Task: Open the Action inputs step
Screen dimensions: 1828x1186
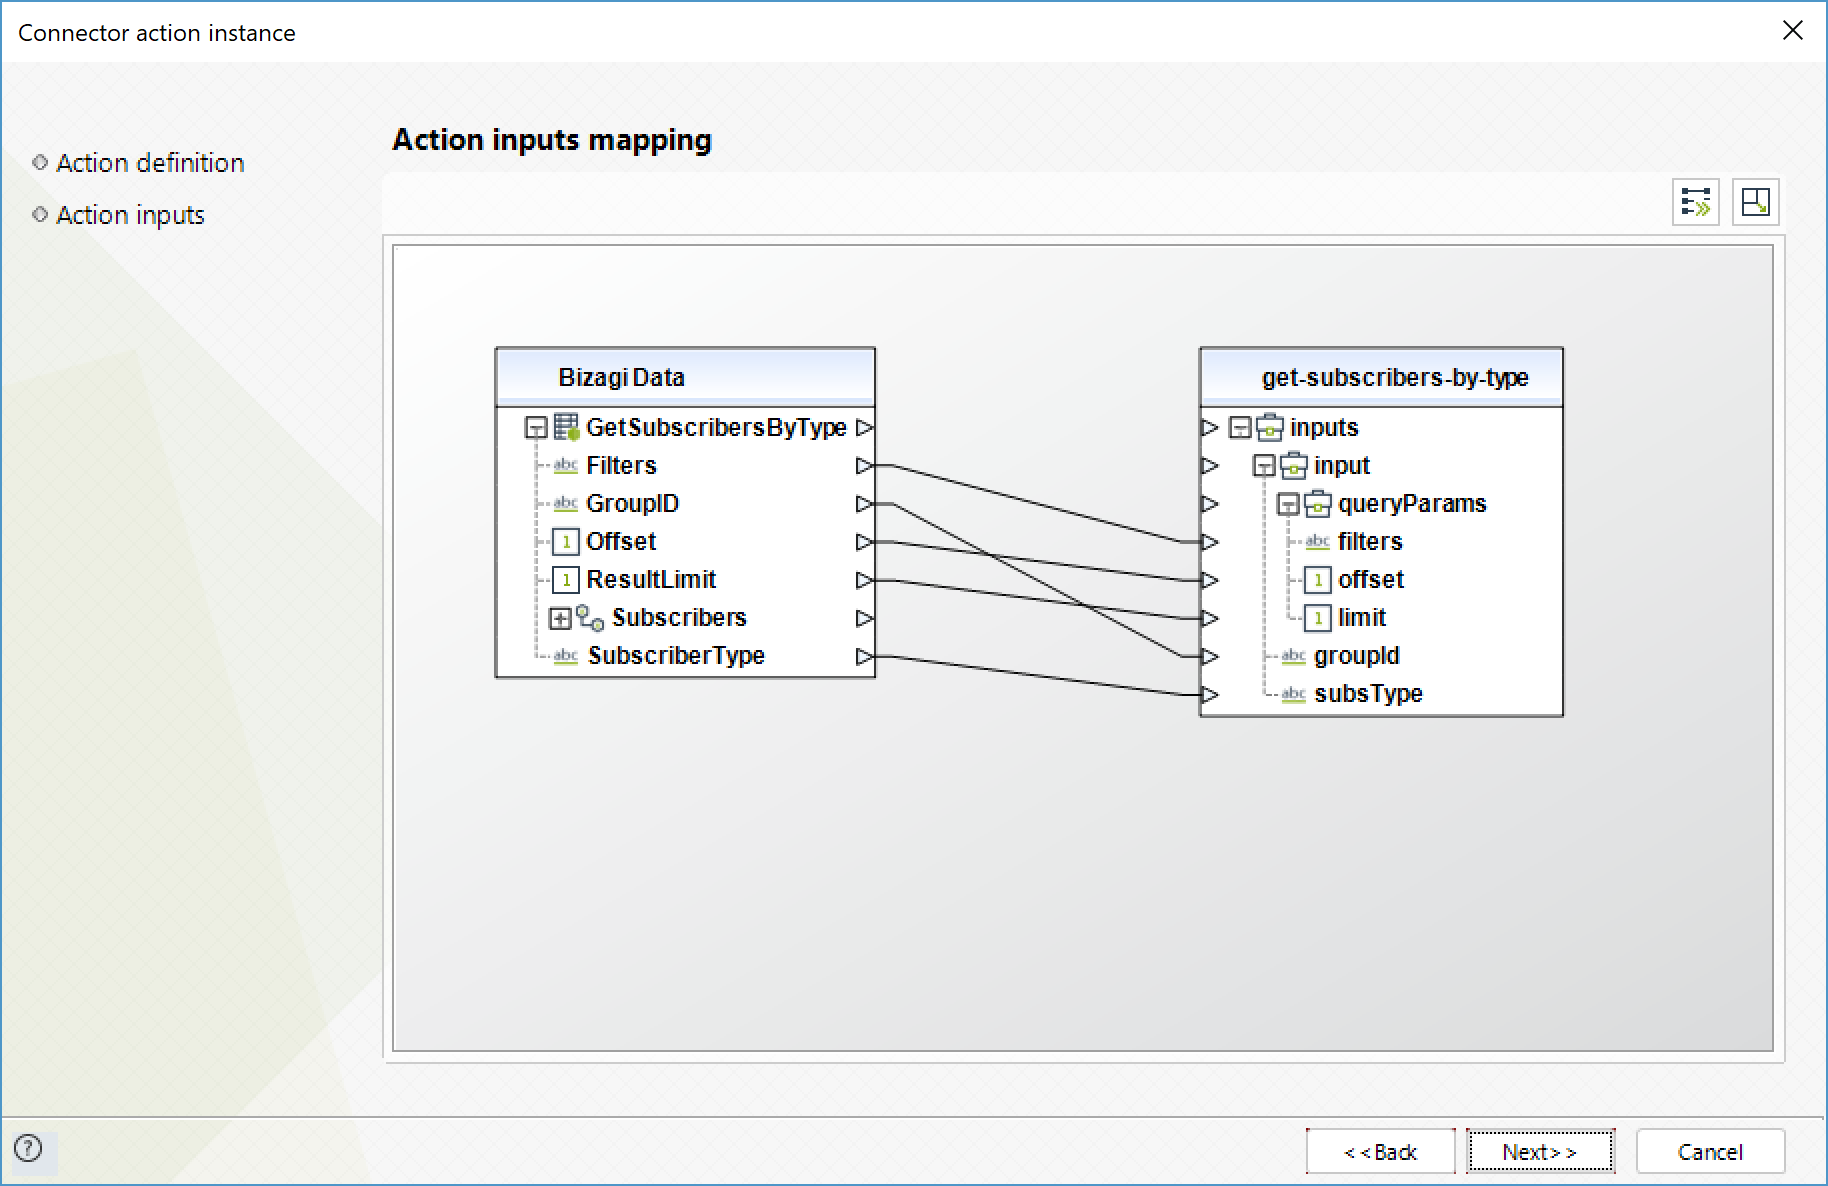Action: [x=130, y=215]
